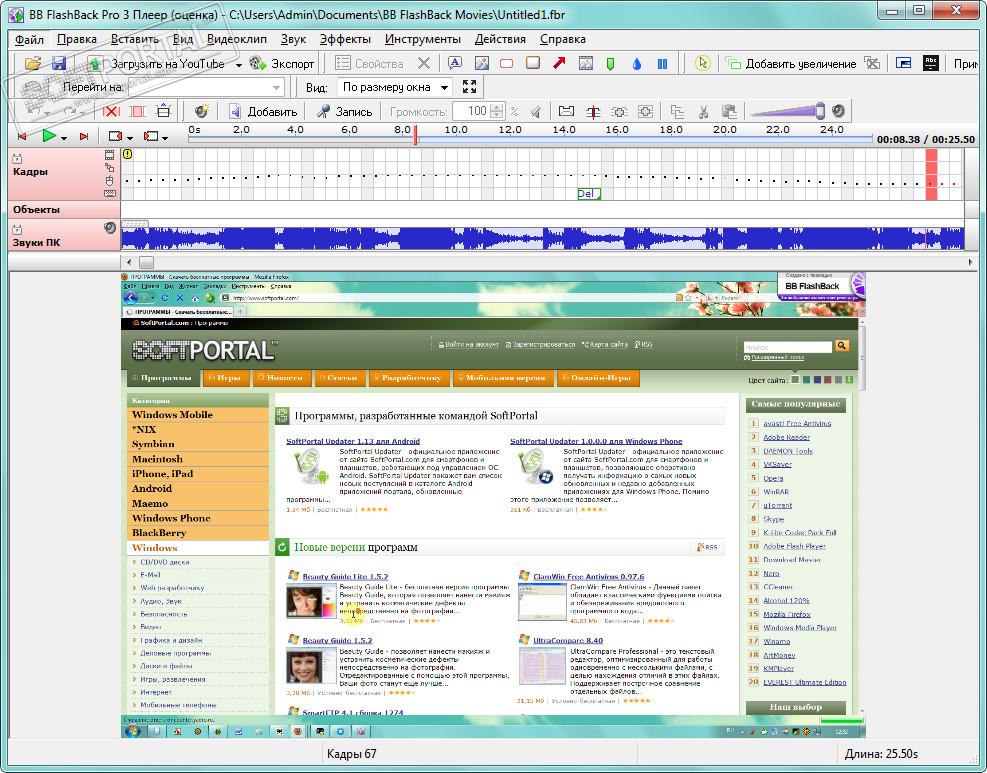The width and height of the screenshot is (987, 773).
Task: Click the blue PC sound waveform
Action: 543,239
